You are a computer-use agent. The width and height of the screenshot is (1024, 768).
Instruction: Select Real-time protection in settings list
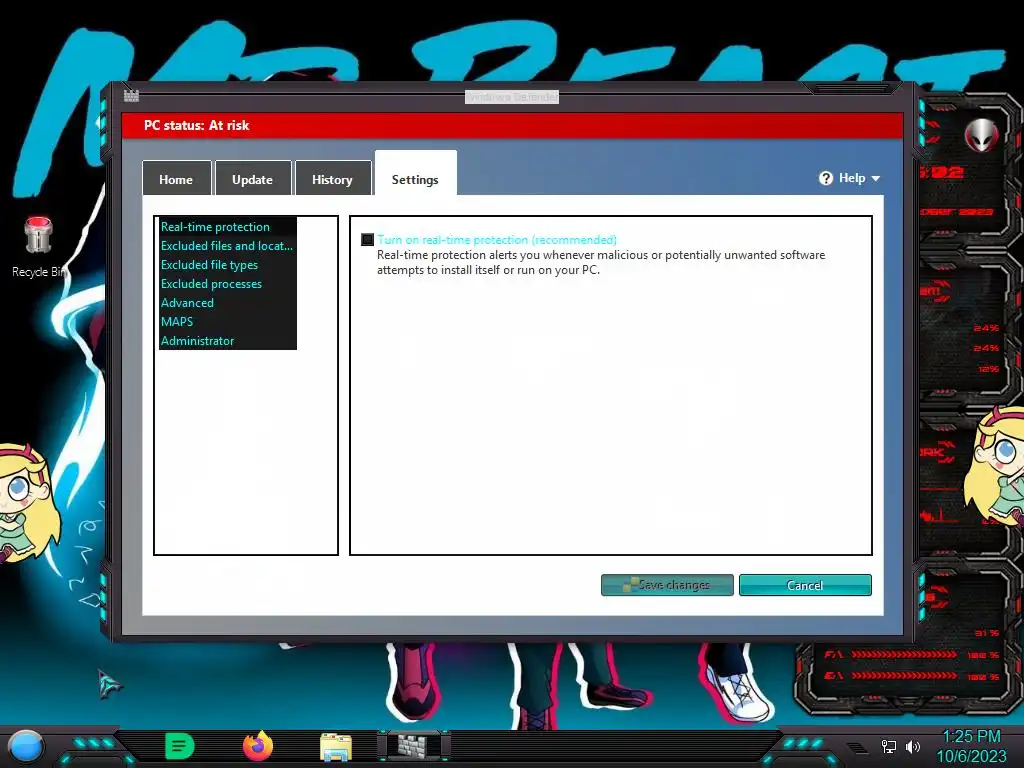tap(215, 227)
